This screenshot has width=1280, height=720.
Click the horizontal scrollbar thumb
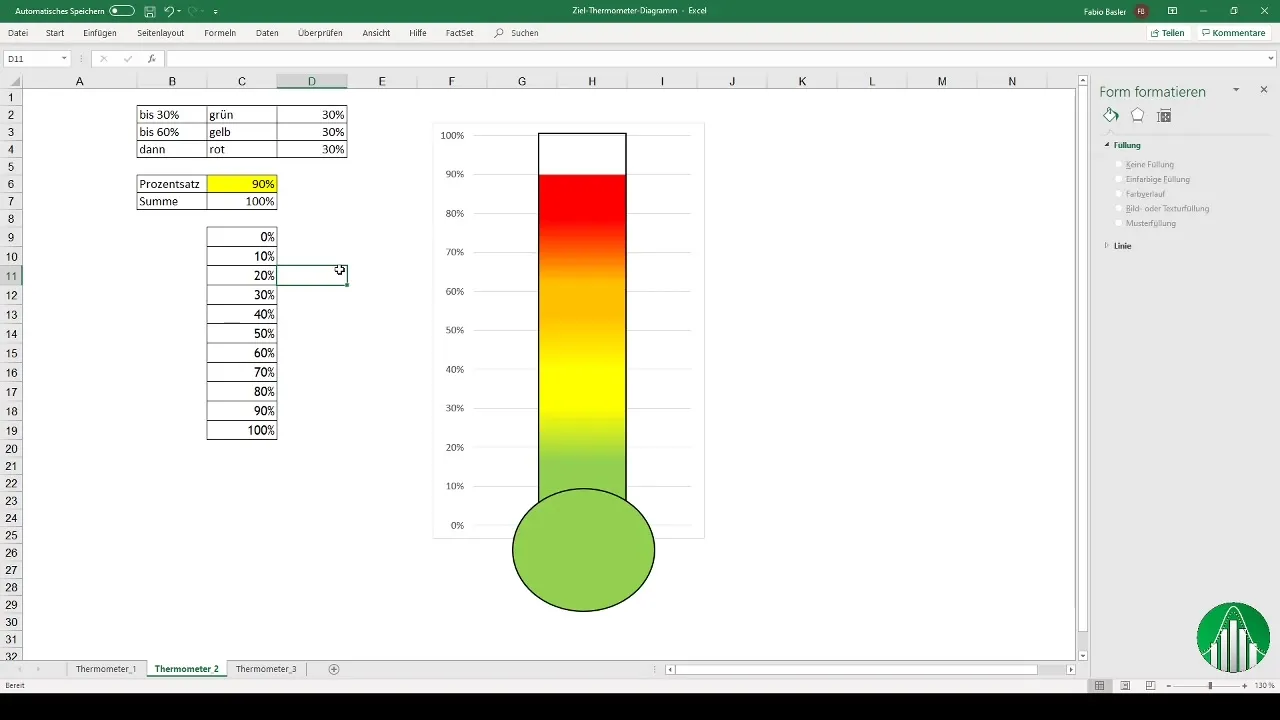point(856,669)
